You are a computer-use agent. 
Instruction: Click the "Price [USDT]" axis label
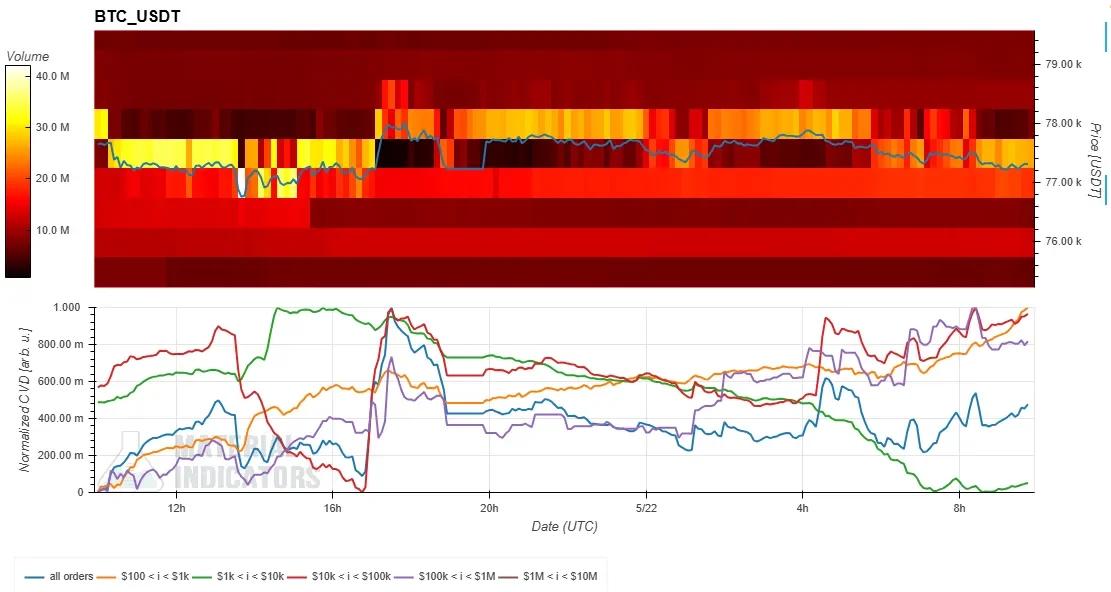[x=1095, y=161]
